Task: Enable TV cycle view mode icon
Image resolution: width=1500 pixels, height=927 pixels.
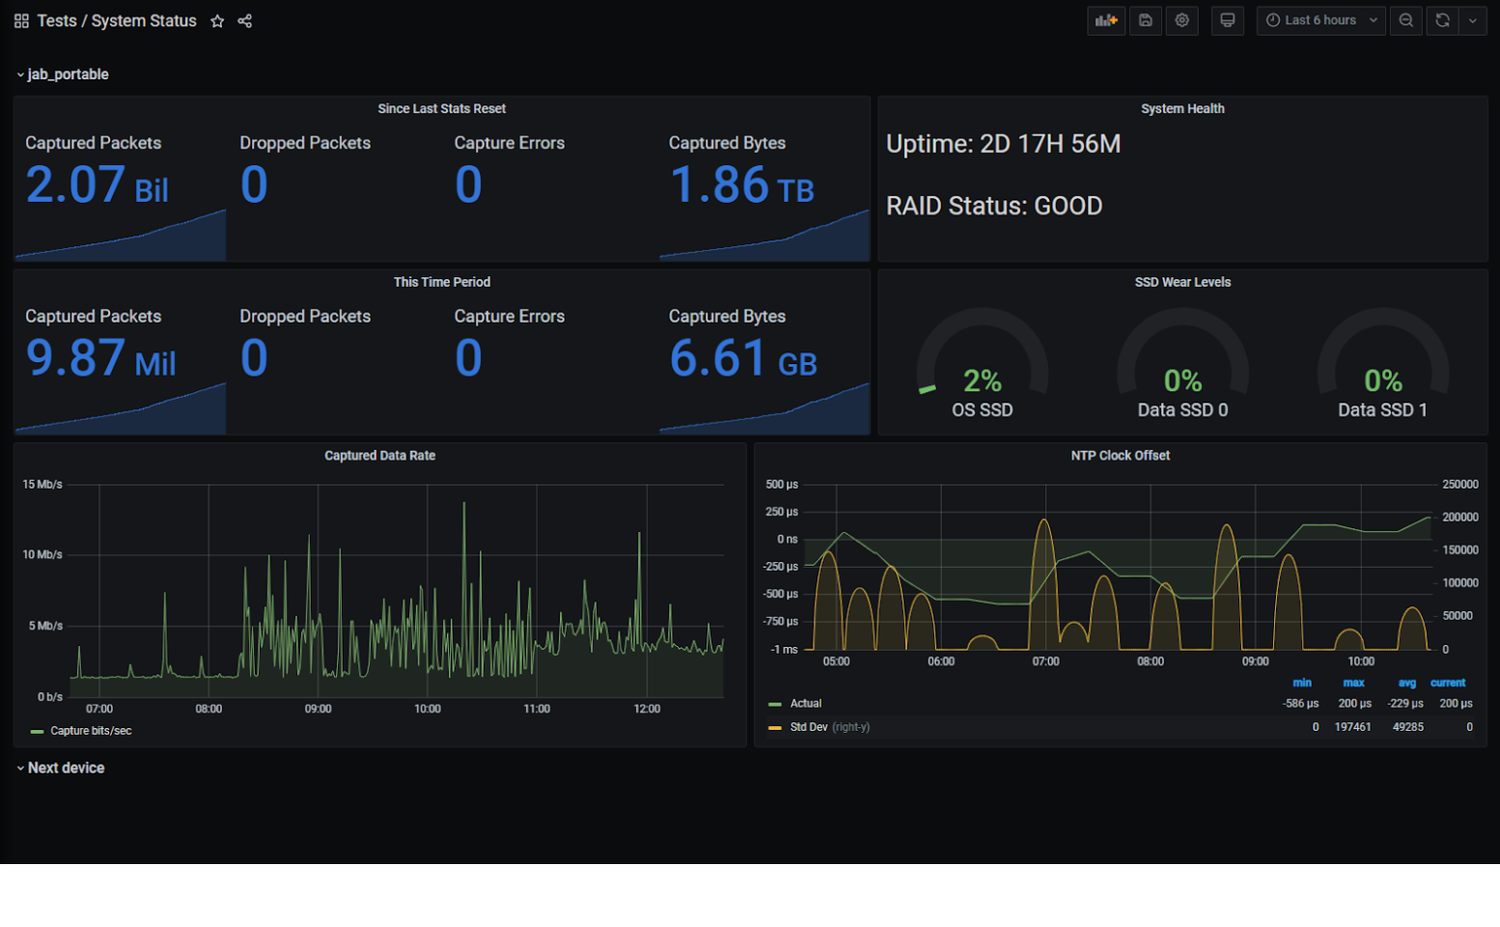Action: click(1227, 20)
